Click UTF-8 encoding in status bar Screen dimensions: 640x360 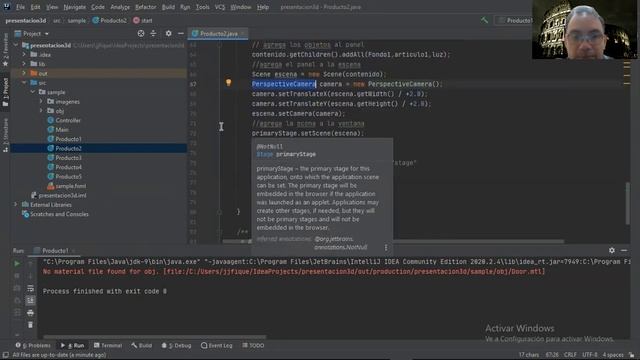point(590,355)
